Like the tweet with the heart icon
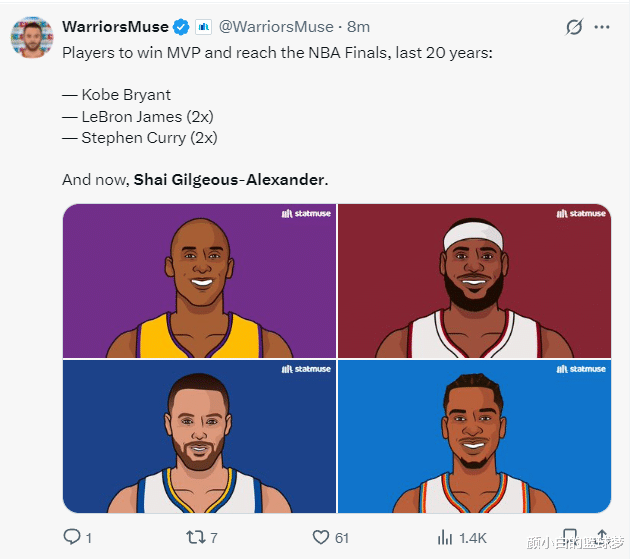 pyautogui.click(x=321, y=537)
